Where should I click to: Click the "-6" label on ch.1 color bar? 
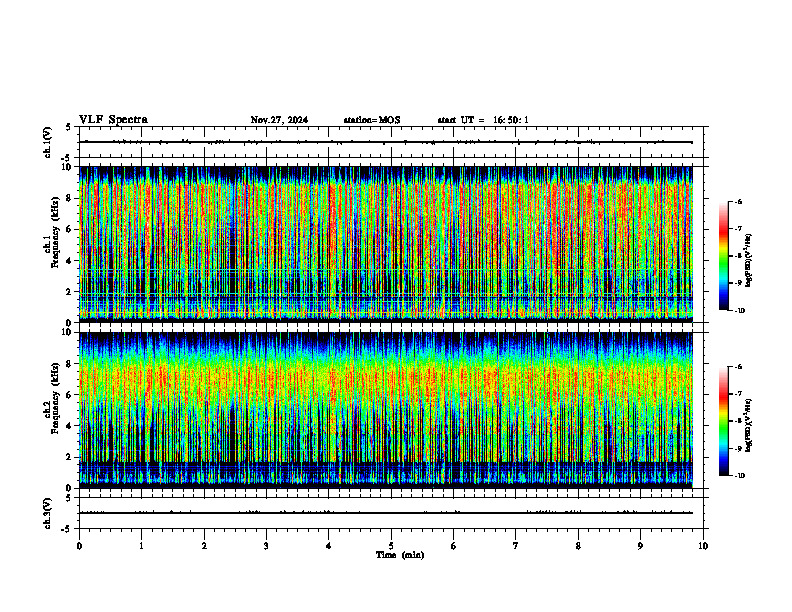click(738, 201)
